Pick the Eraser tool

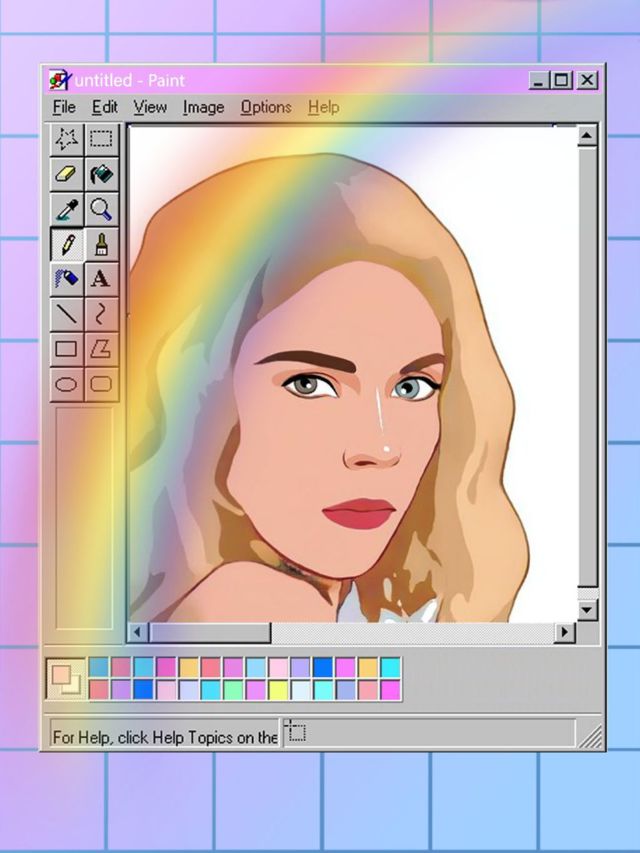click(67, 174)
